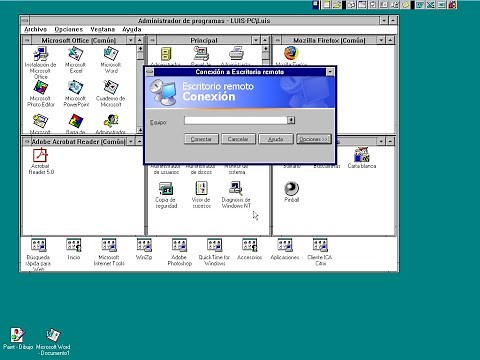This screenshot has height=360, width=480.
Task: Click scroll-up arrow in Microsoft Office group
Action: pyautogui.click(x=140, y=49)
